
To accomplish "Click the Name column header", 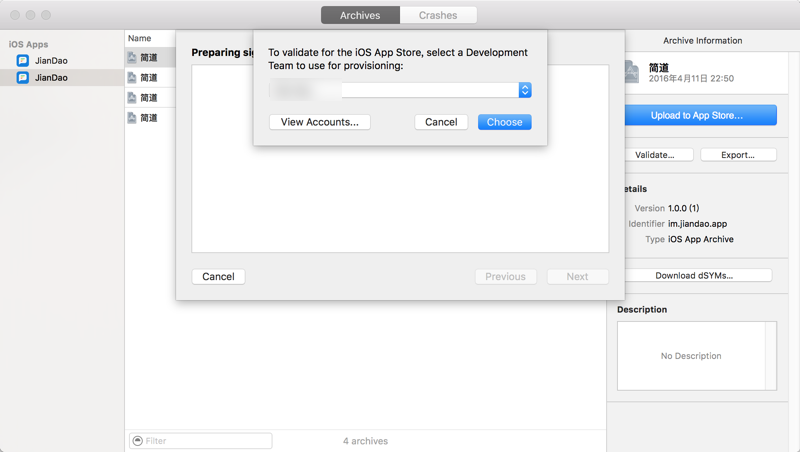I will pyautogui.click(x=140, y=38).
